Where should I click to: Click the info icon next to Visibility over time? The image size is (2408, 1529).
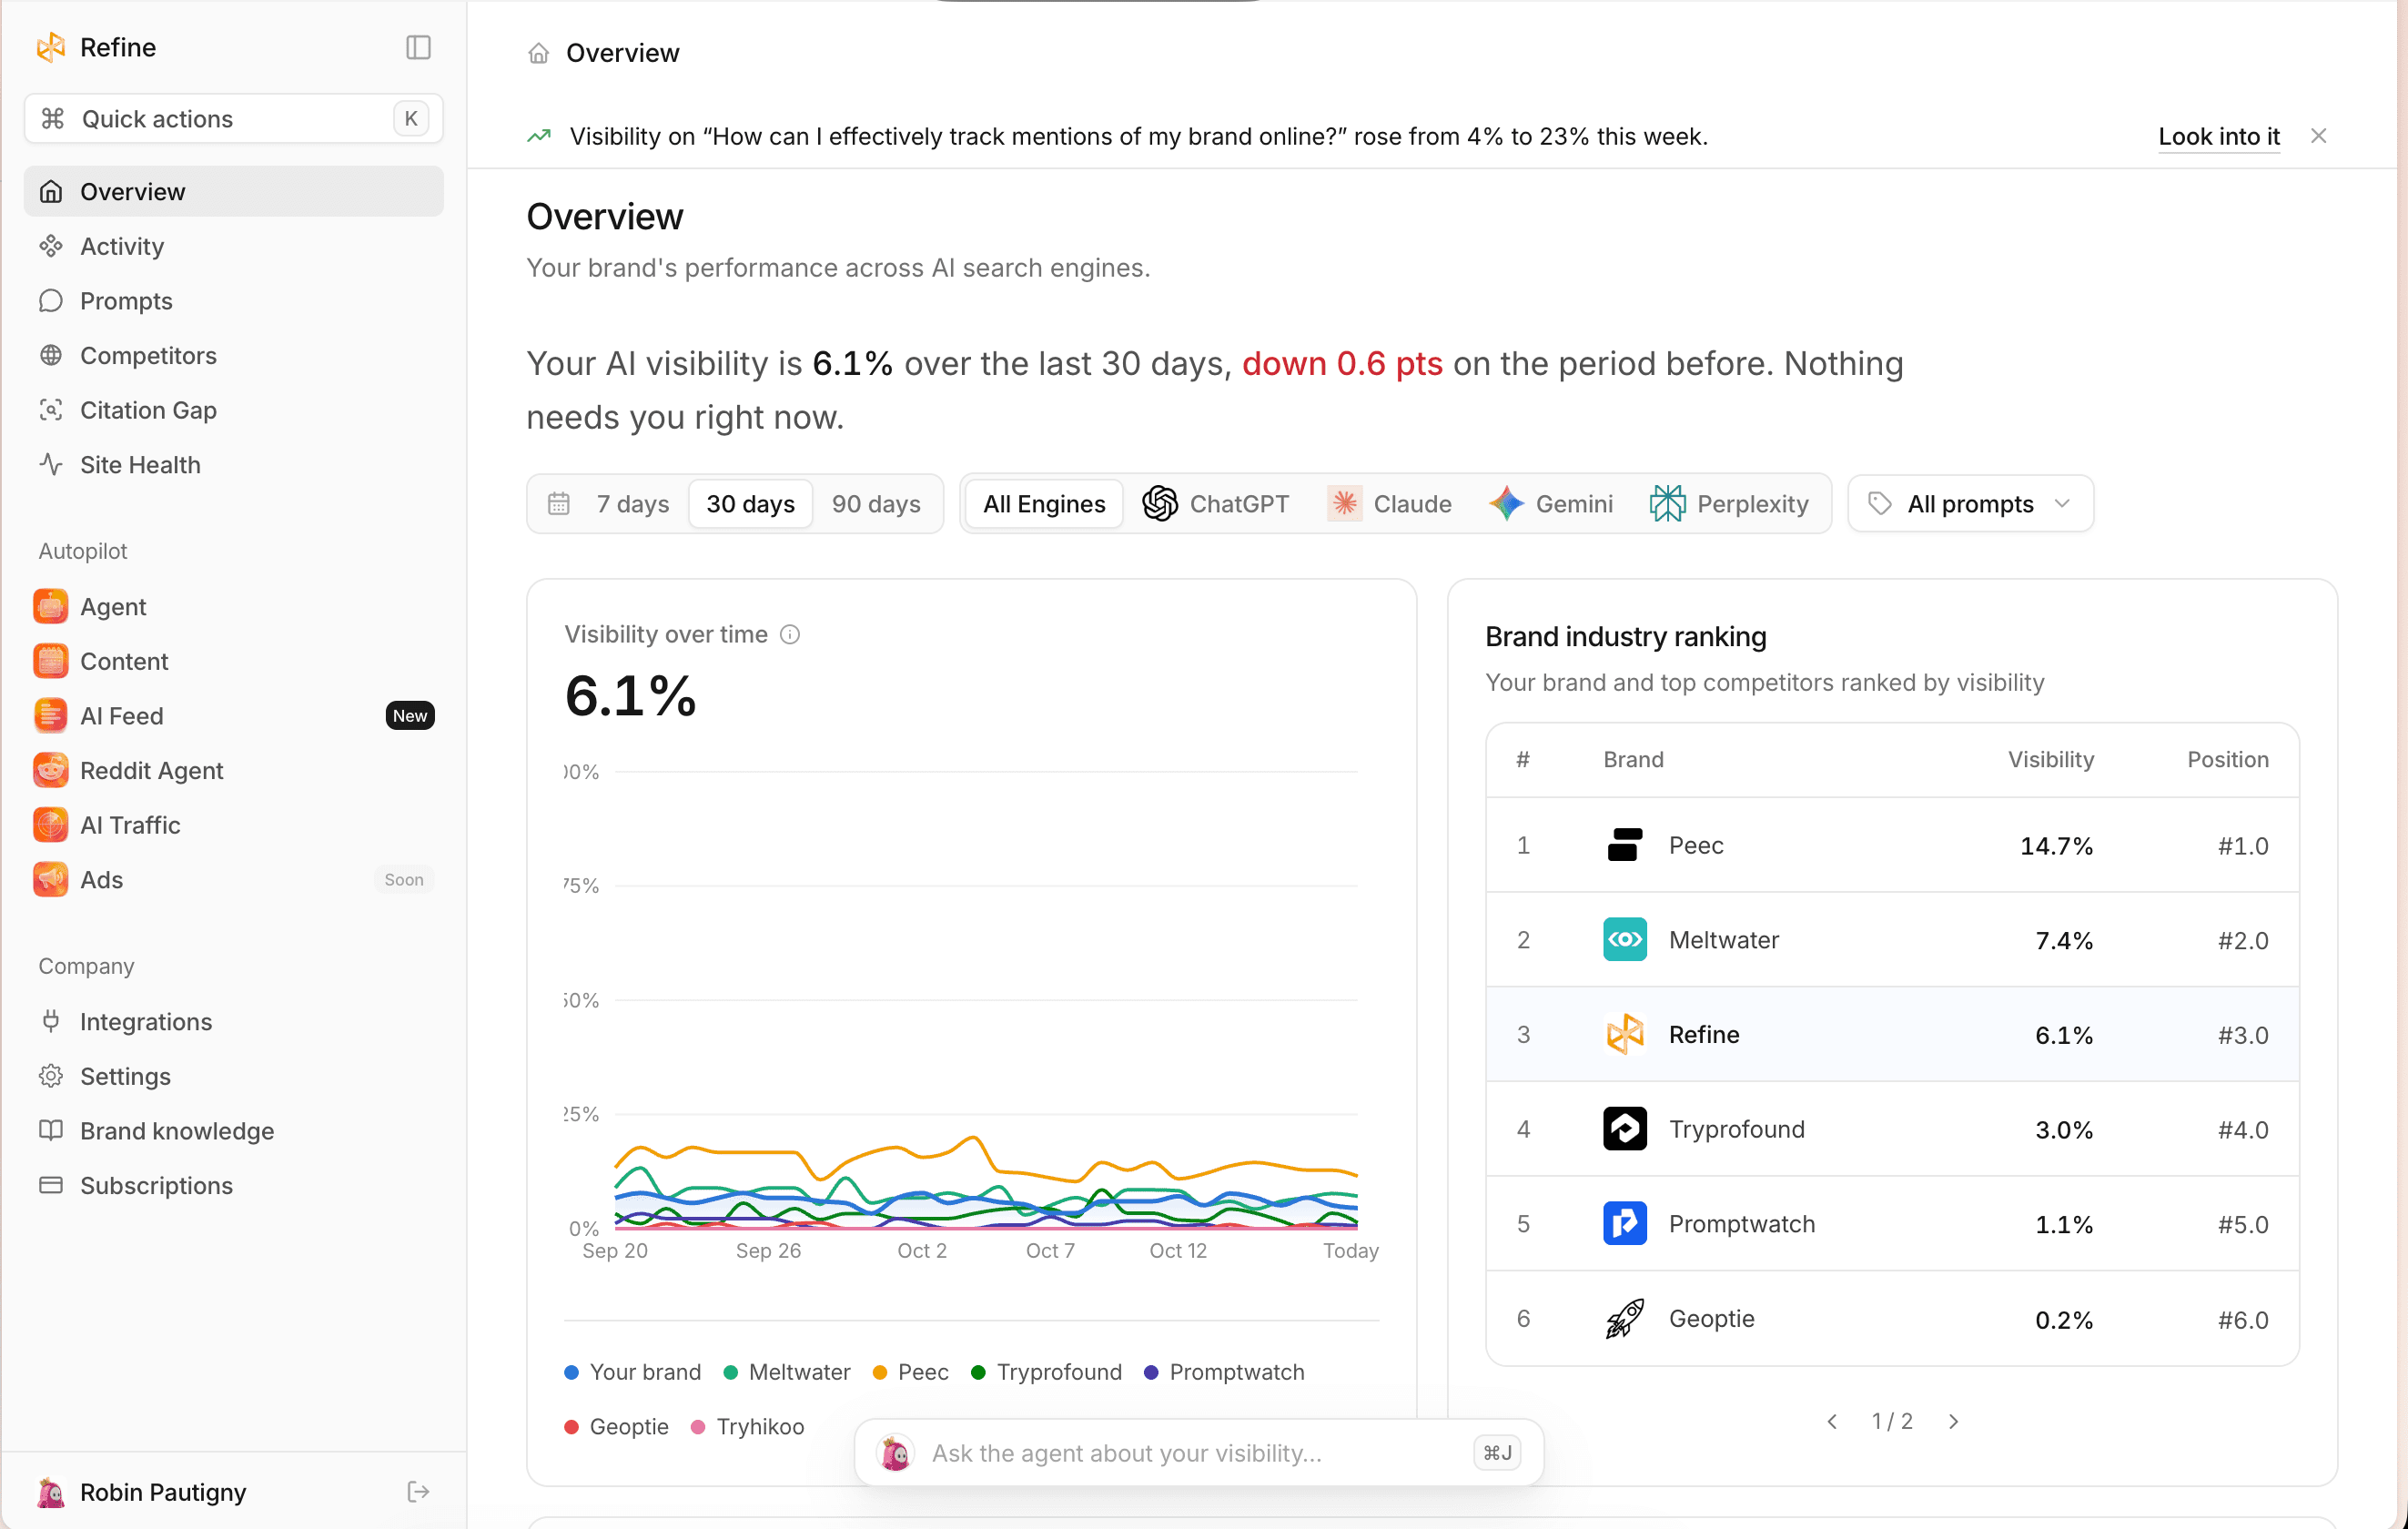pyautogui.click(x=790, y=634)
